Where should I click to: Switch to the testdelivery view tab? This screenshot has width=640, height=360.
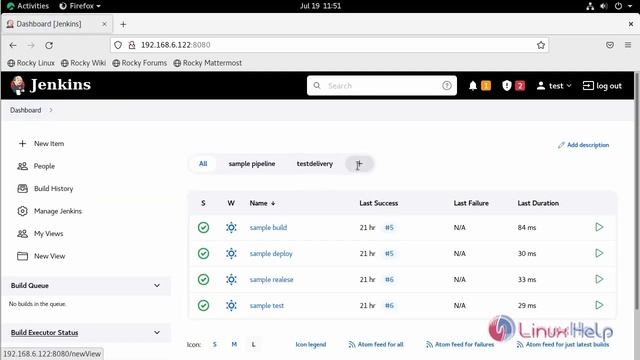(315, 164)
